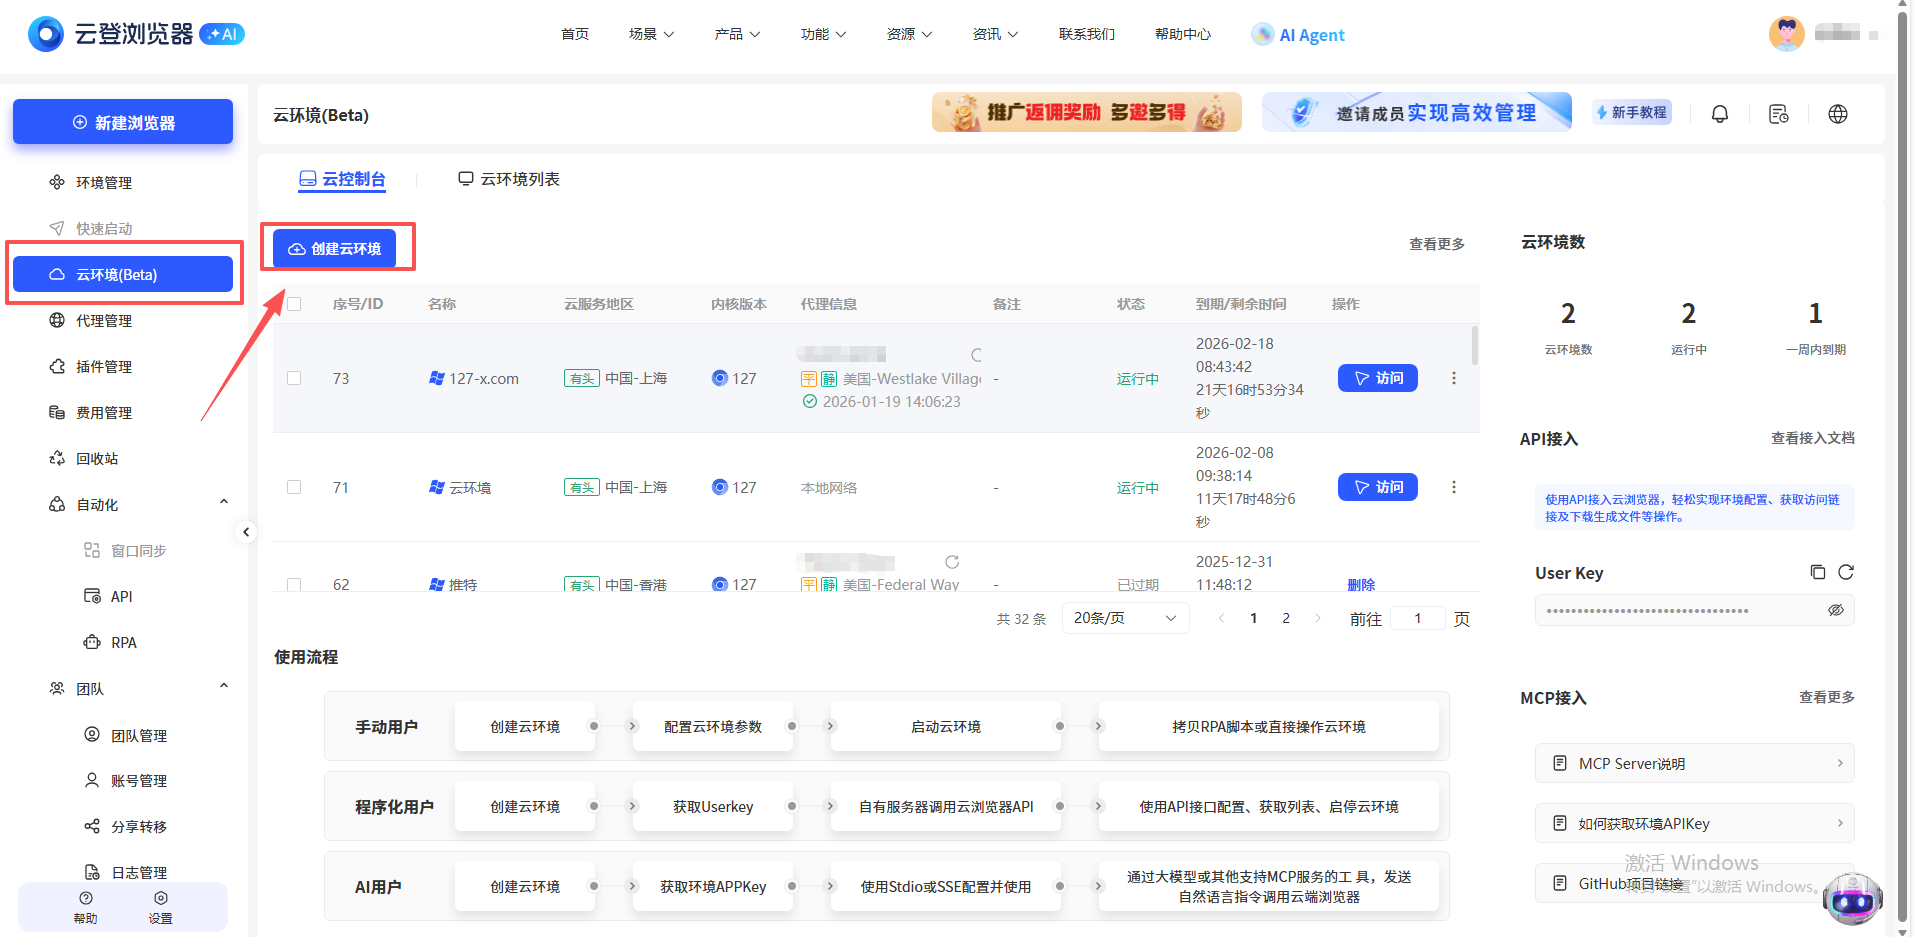Check the select-all checkbox in the table header
The image size is (1914, 937).
pos(293,304)
